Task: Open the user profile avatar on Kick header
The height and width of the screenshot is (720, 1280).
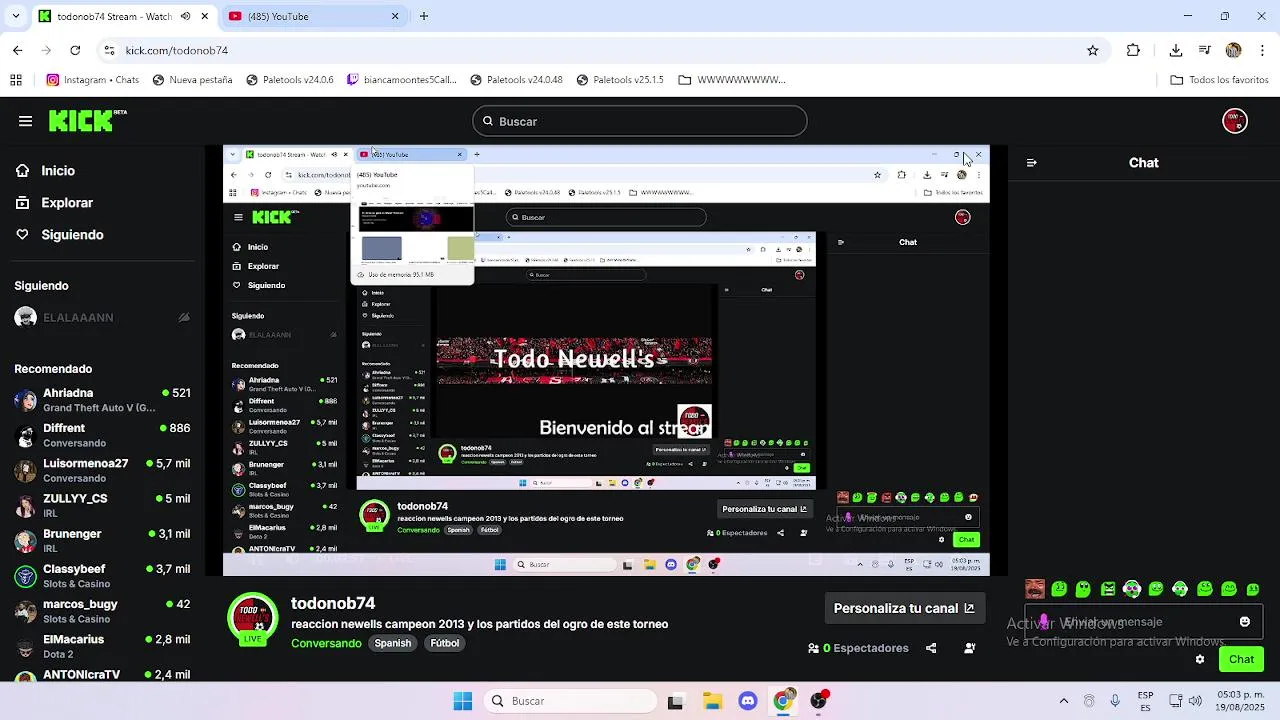Action: (x=1235, y=121)
